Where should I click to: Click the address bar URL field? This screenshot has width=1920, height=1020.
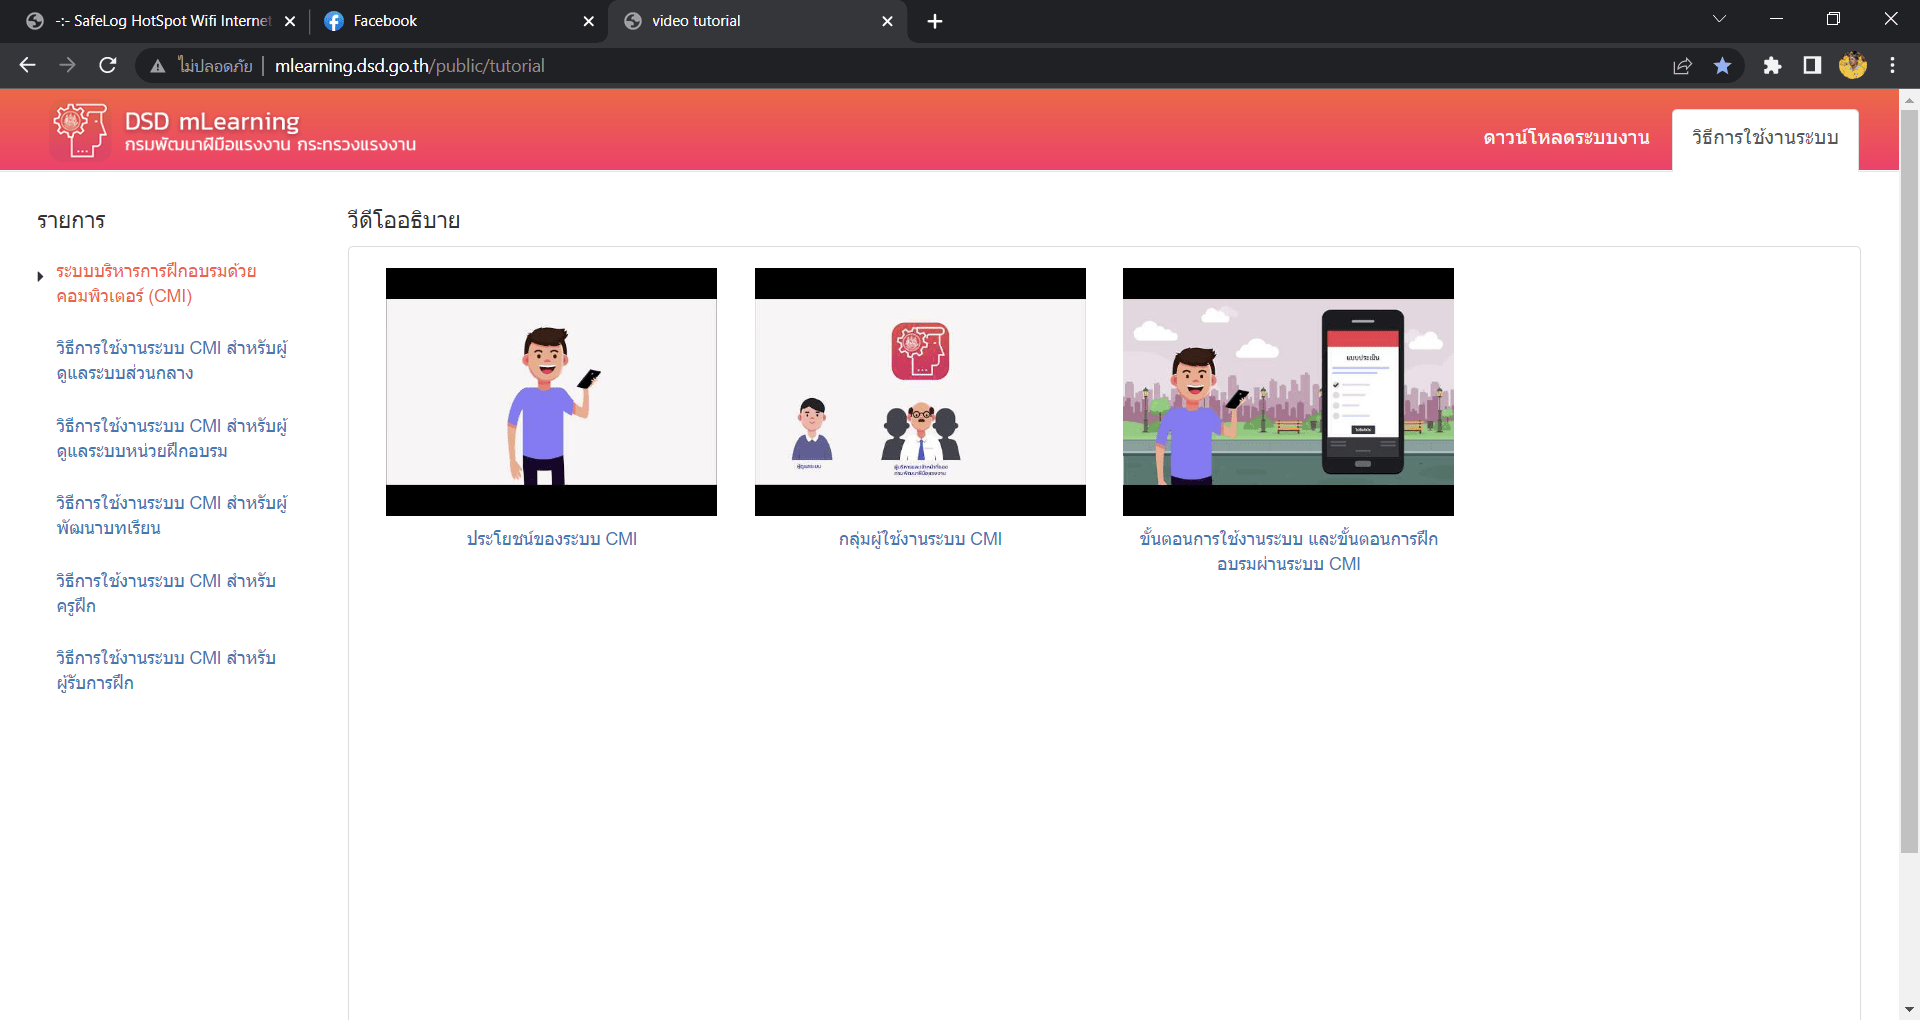coord(900,66)
